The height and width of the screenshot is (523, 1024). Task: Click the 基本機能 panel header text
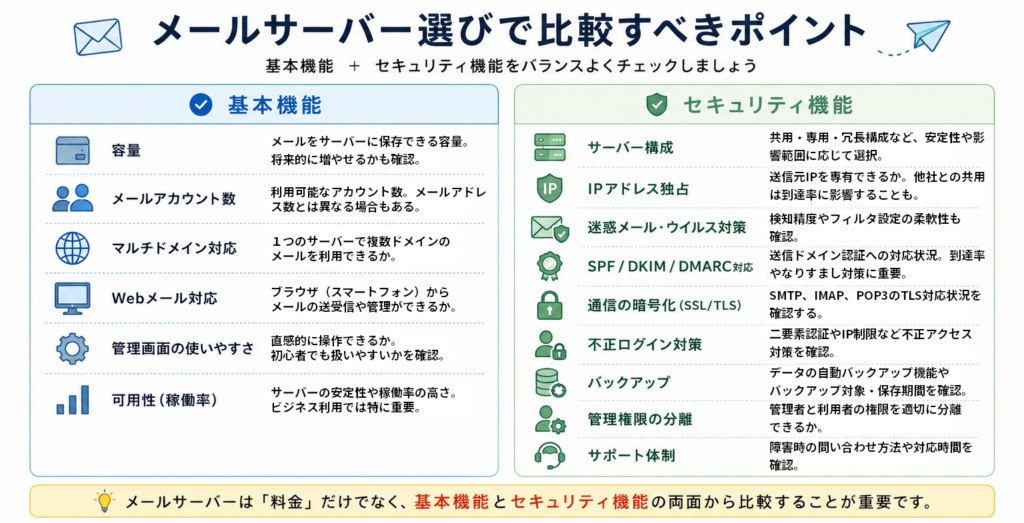tap(274, 105)
